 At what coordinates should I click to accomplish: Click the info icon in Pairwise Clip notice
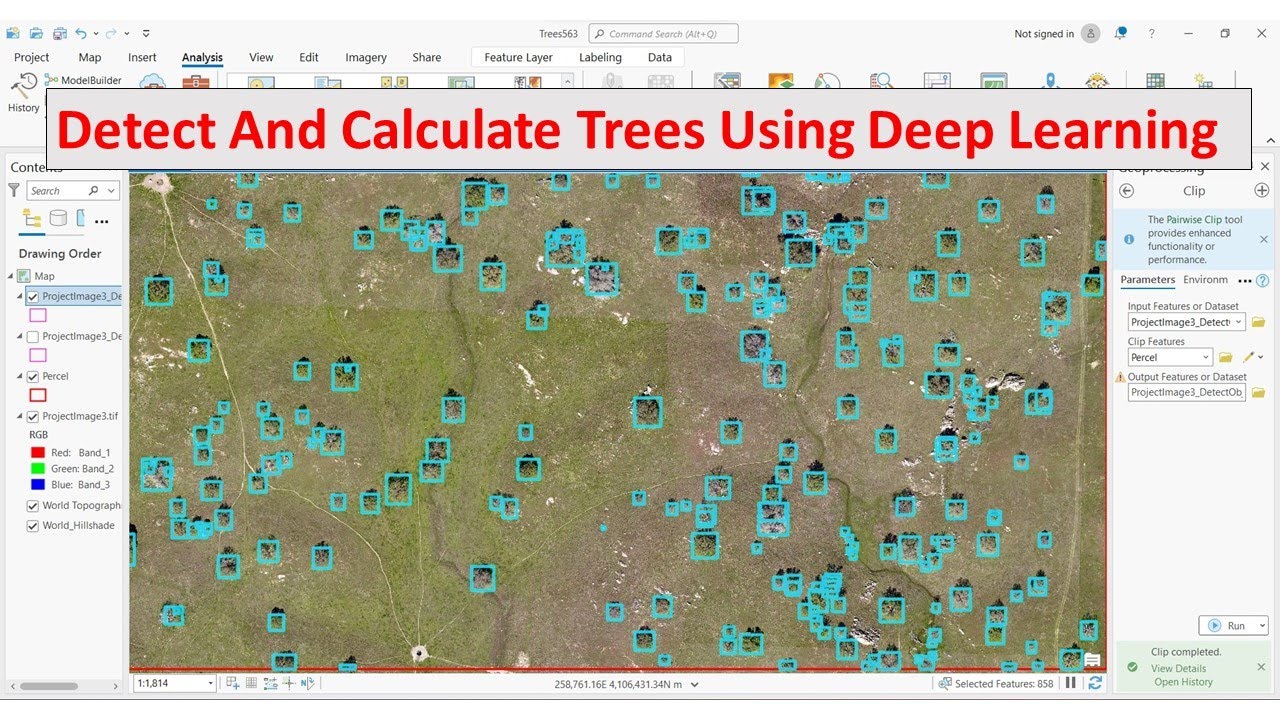(x=1129, y=239)
